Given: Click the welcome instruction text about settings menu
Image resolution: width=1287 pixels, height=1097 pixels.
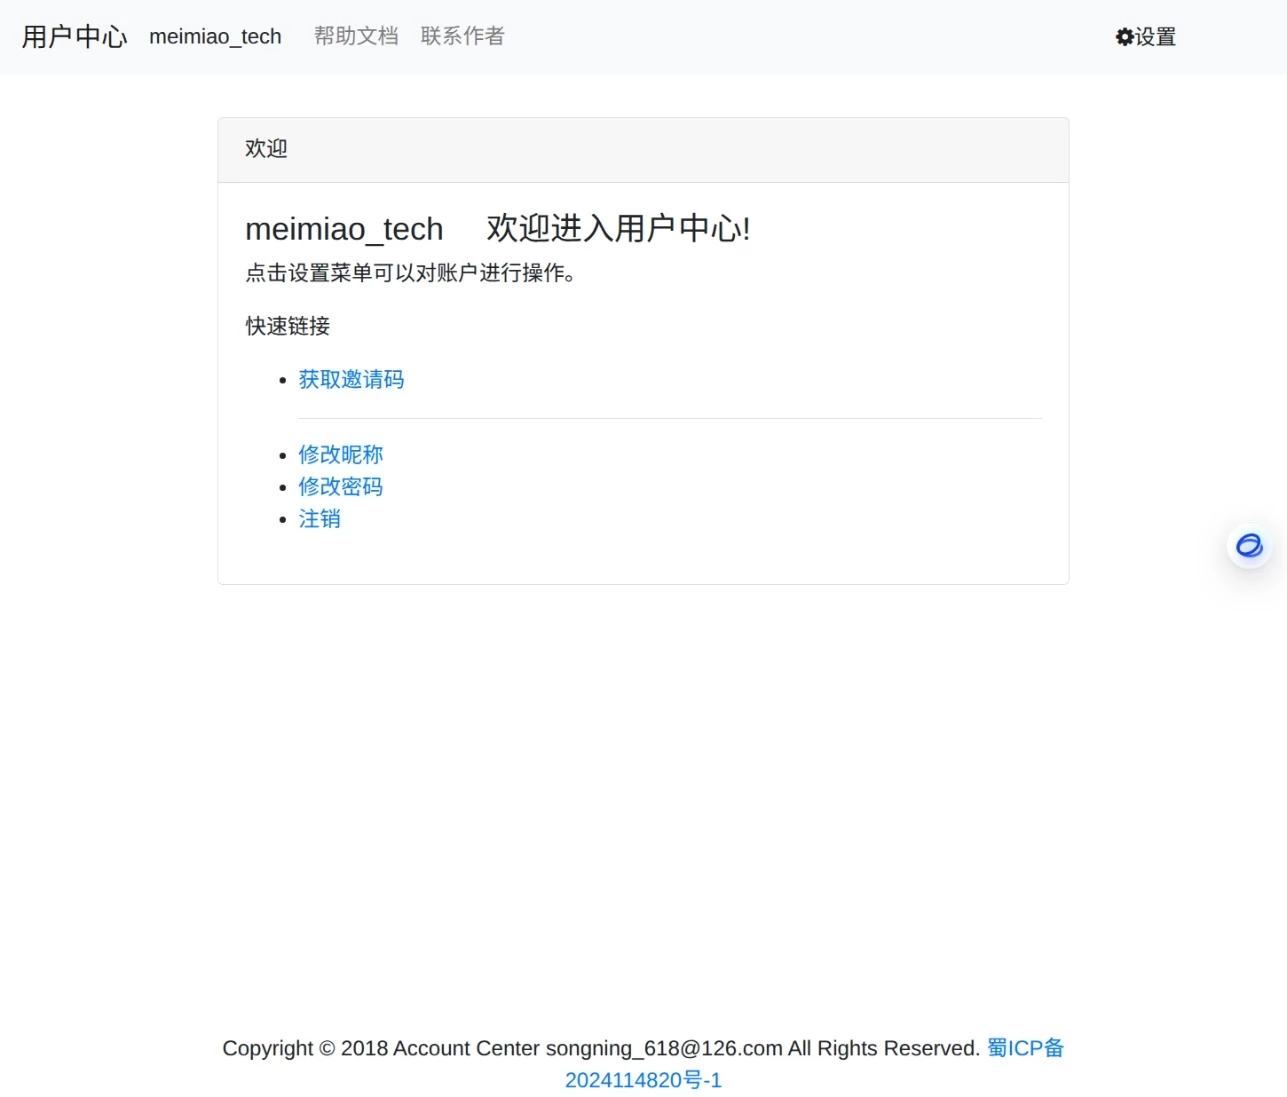Looking at the screenshot, I should point(410,273).
